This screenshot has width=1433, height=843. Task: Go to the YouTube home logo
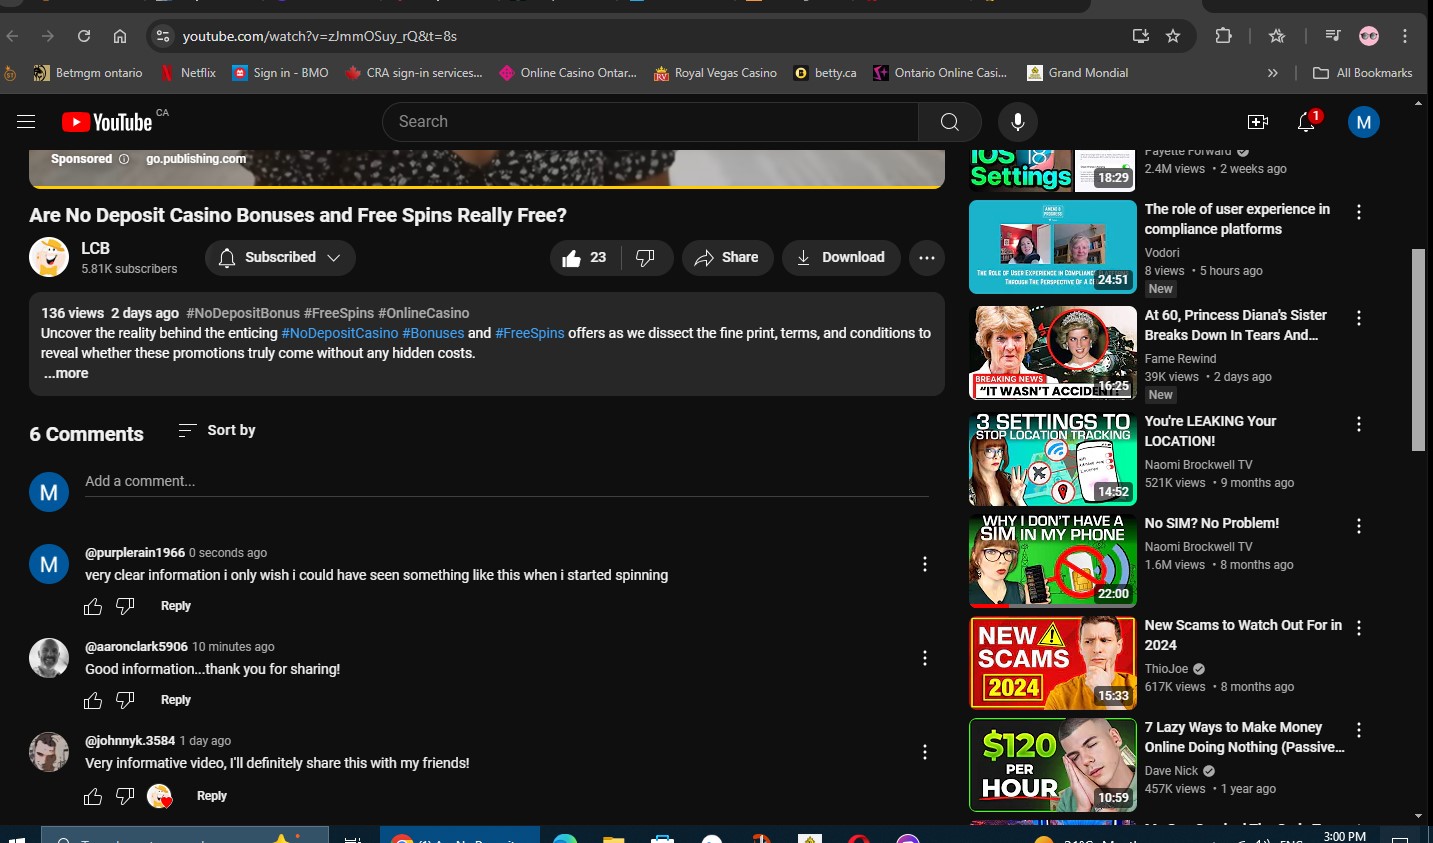107,122
